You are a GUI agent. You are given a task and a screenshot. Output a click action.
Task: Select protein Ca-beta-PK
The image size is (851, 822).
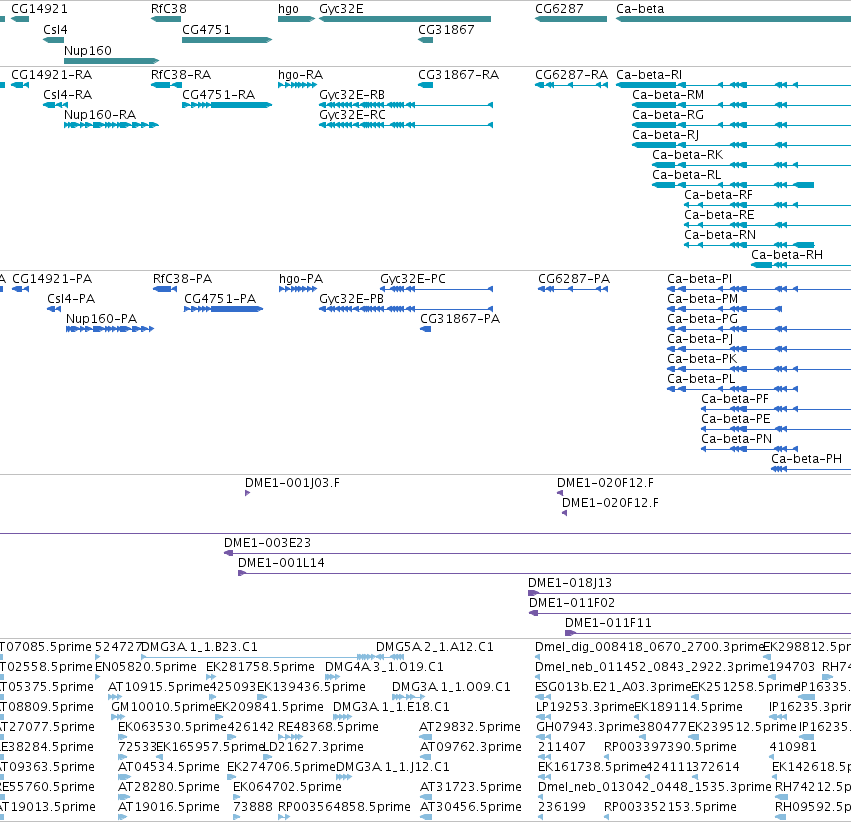pos(702,360)
